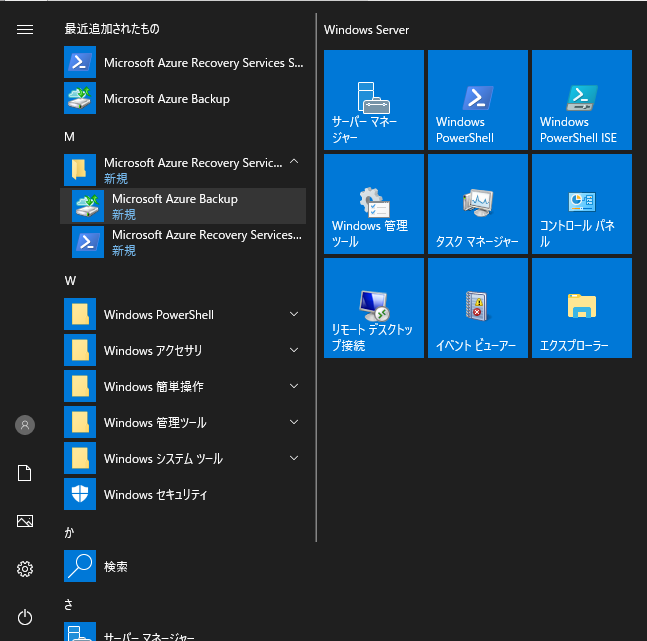This screenshot has width=647, height=641.
Task: Open the Pictures icon in the sidebar
Action: (x=25, y=521)
